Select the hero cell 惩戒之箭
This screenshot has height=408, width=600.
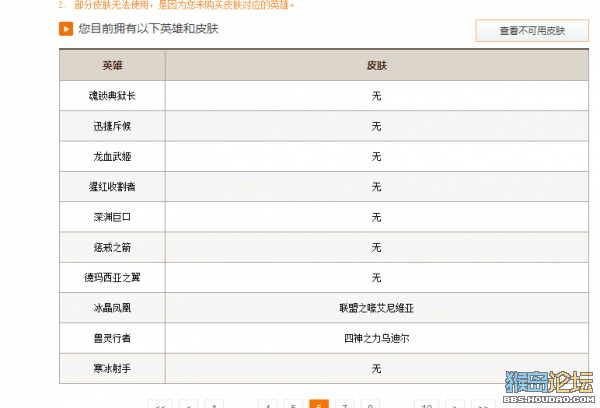coord(112,247)
